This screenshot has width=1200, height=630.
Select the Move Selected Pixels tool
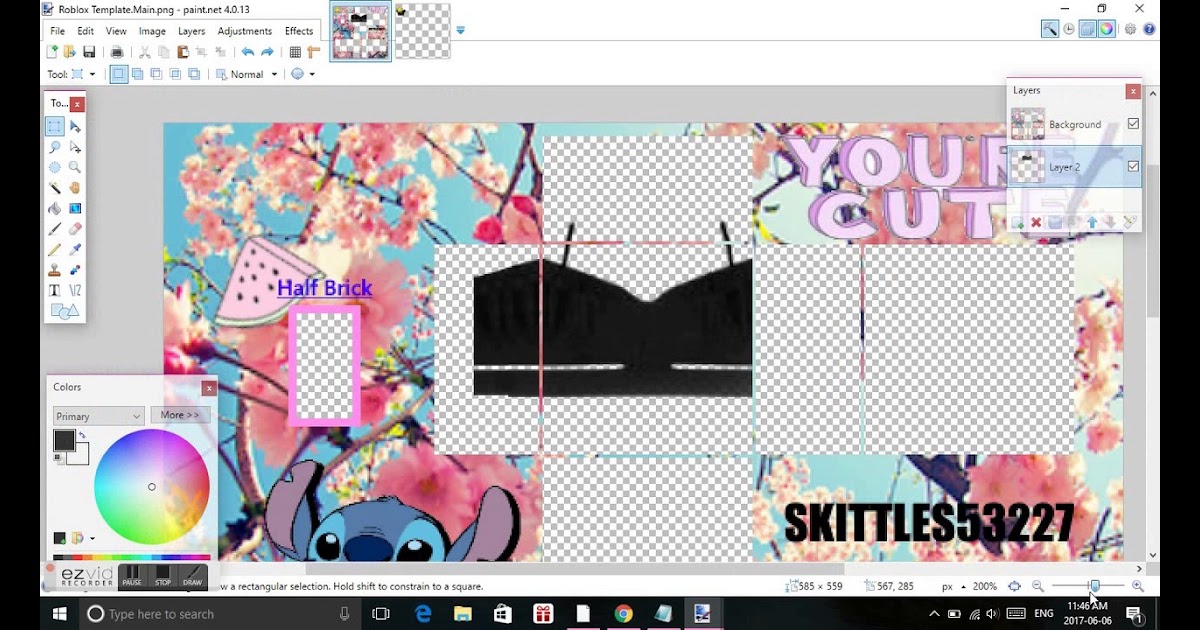[75, 126]
